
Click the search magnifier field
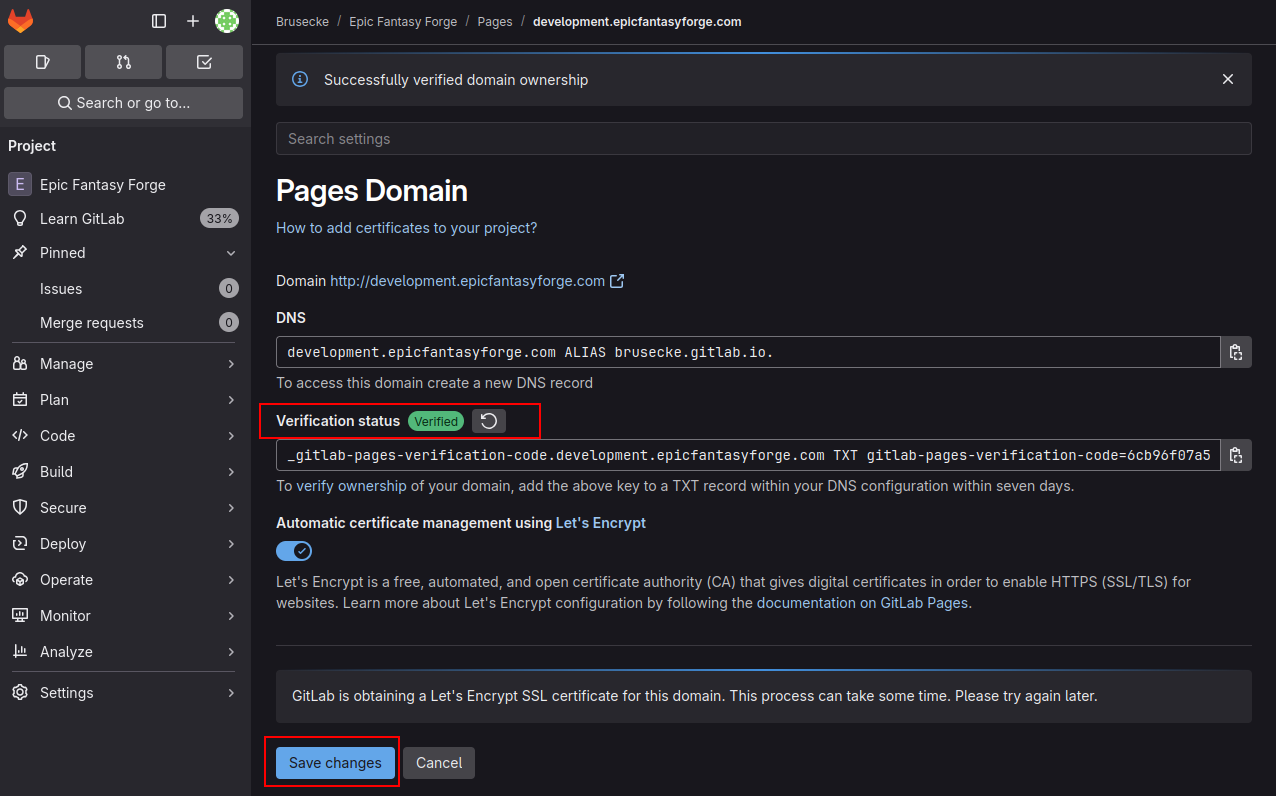123,103
